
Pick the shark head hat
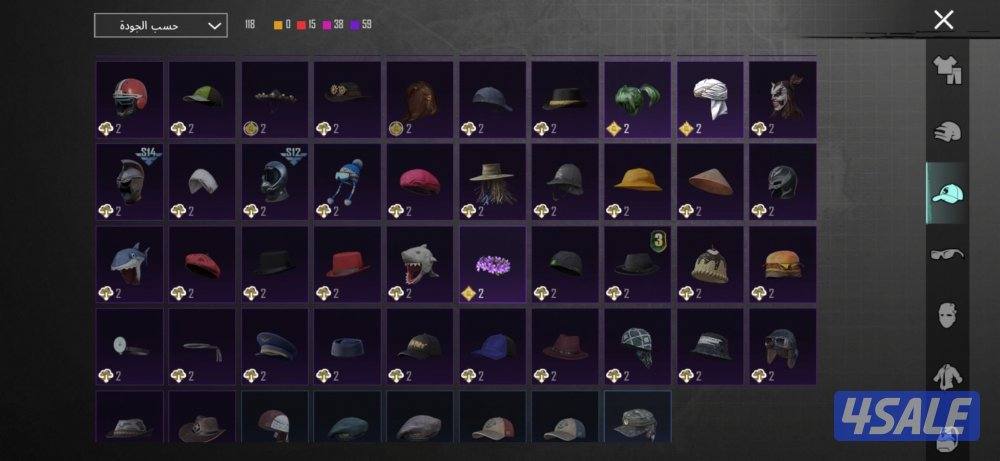pos(129,264)
